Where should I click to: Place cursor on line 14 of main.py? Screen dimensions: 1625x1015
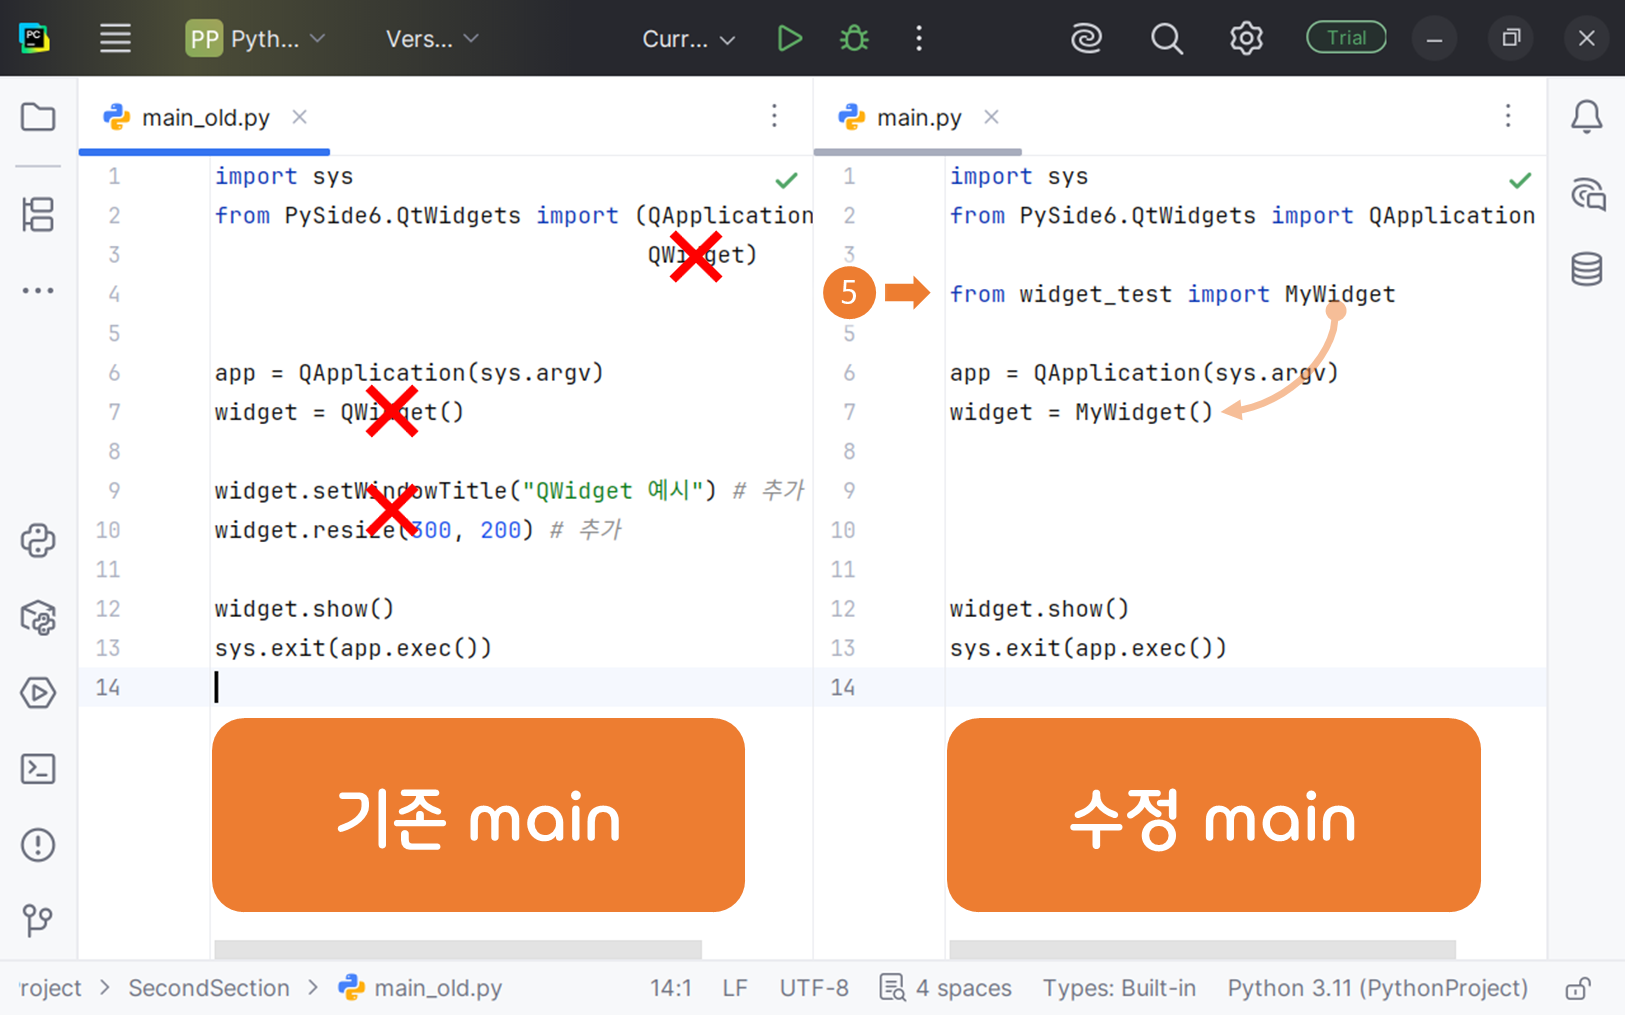1245,687
